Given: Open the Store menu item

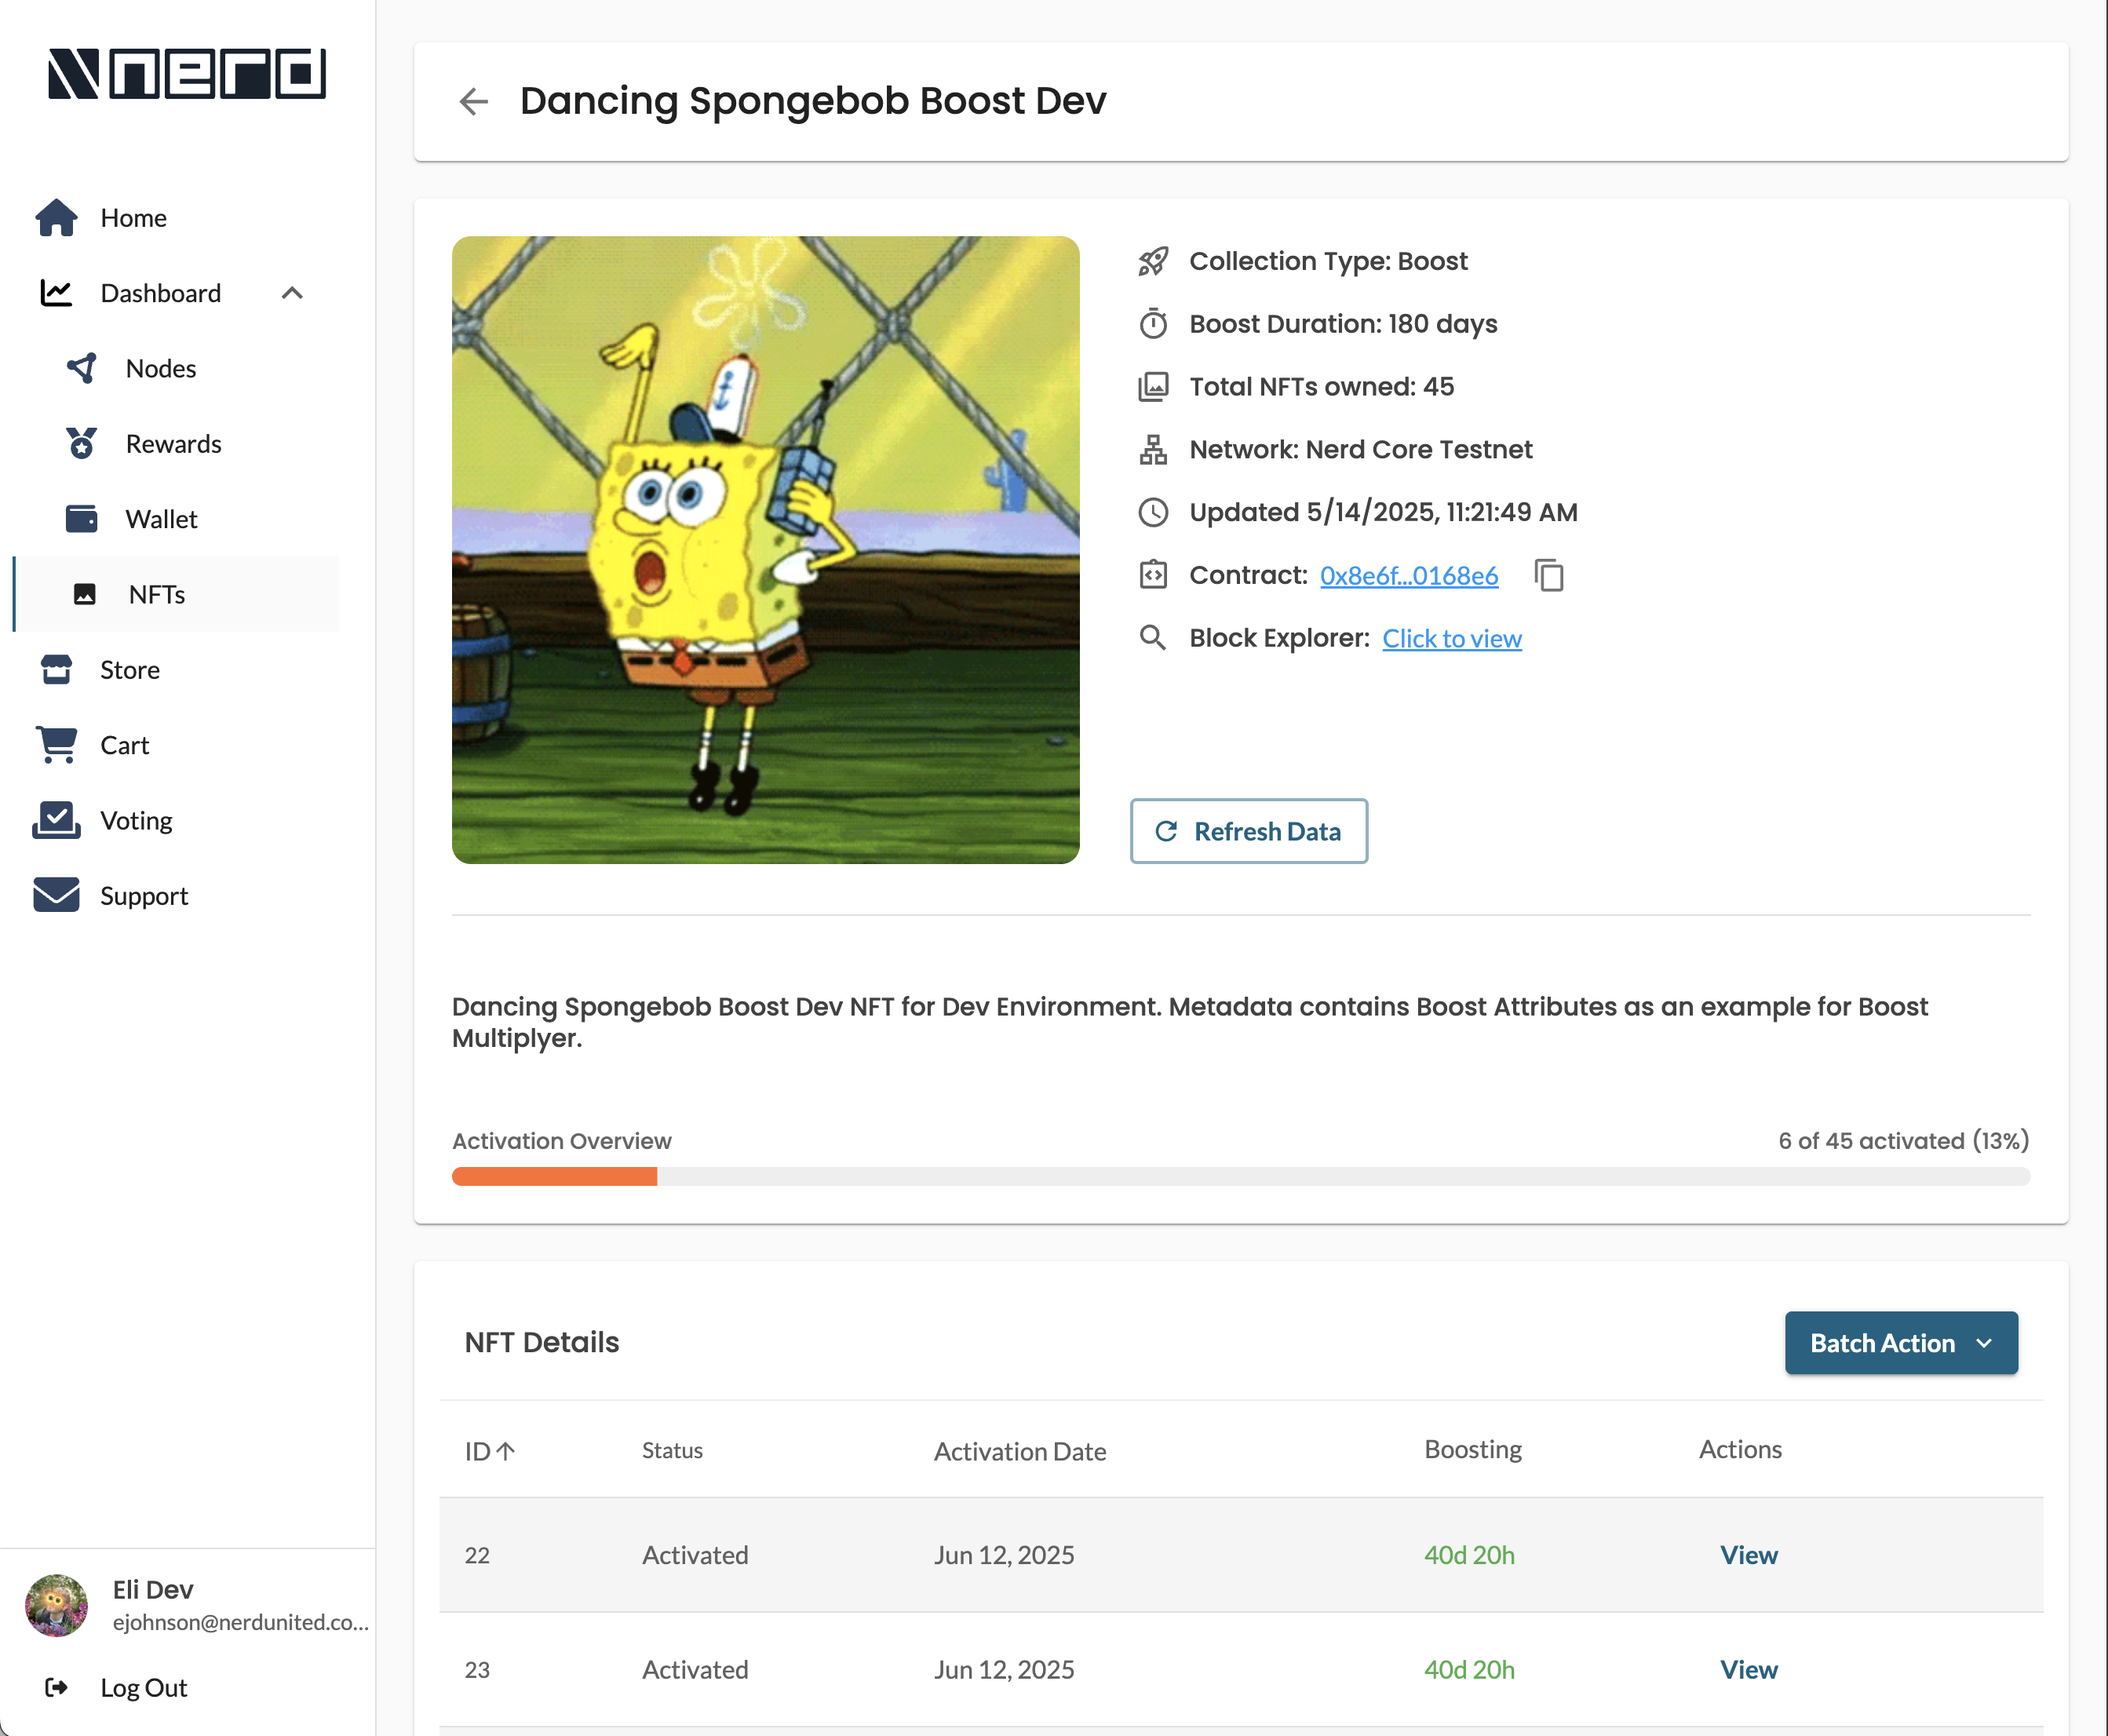Looking at the screenshot, I should coord(130,670).
